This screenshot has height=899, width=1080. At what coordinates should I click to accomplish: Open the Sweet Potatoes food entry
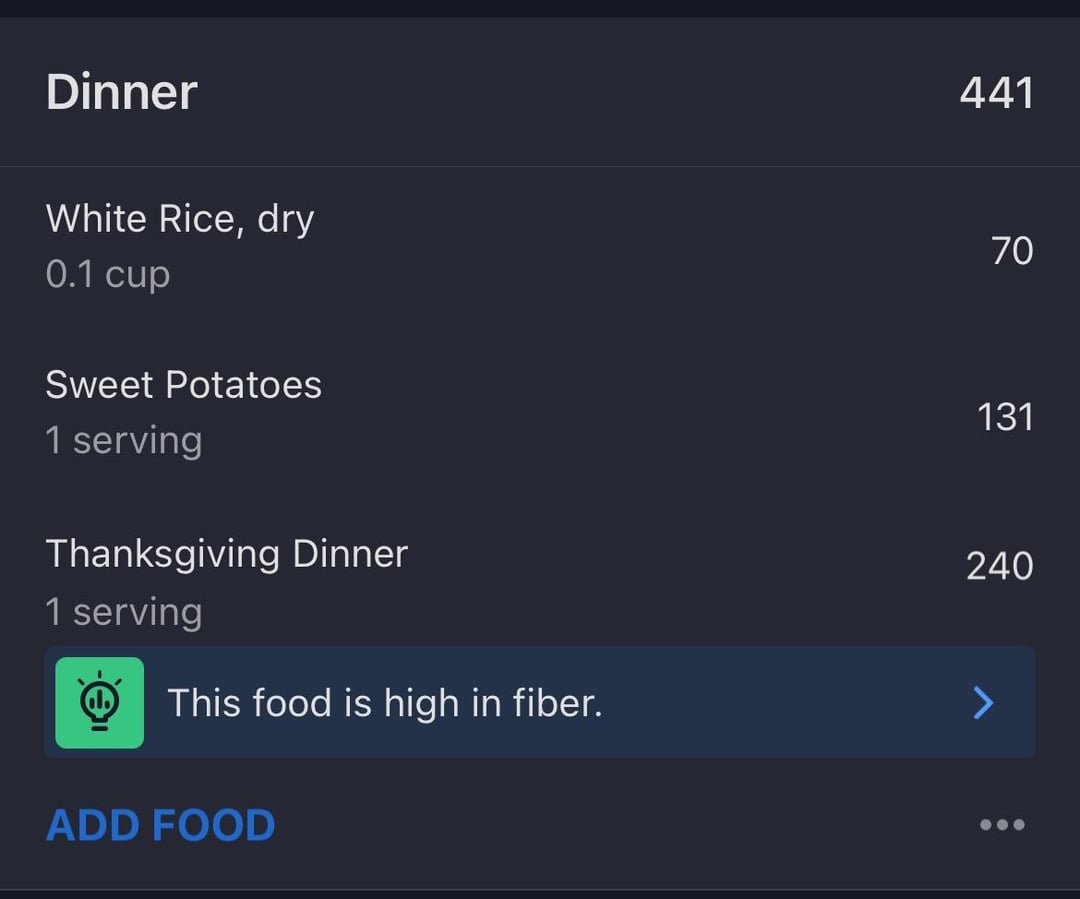[540, 413]
